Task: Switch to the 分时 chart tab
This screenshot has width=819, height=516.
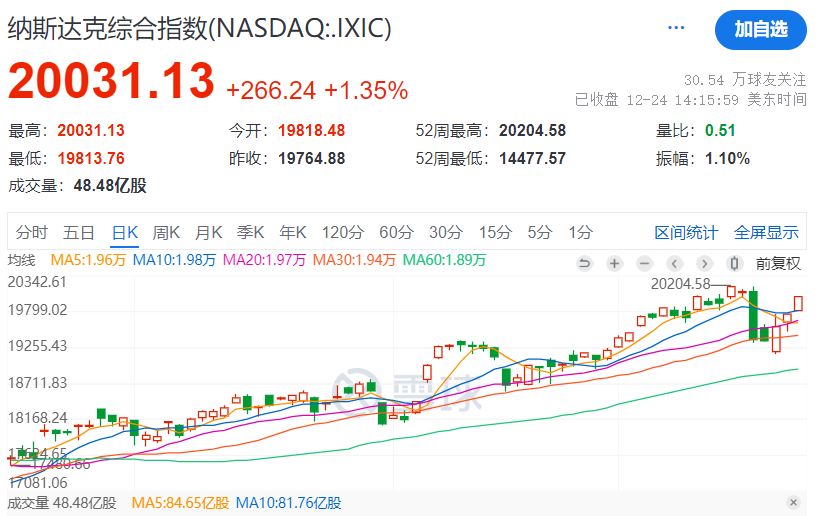Action: pyautogui.click(x=31, y=233)
